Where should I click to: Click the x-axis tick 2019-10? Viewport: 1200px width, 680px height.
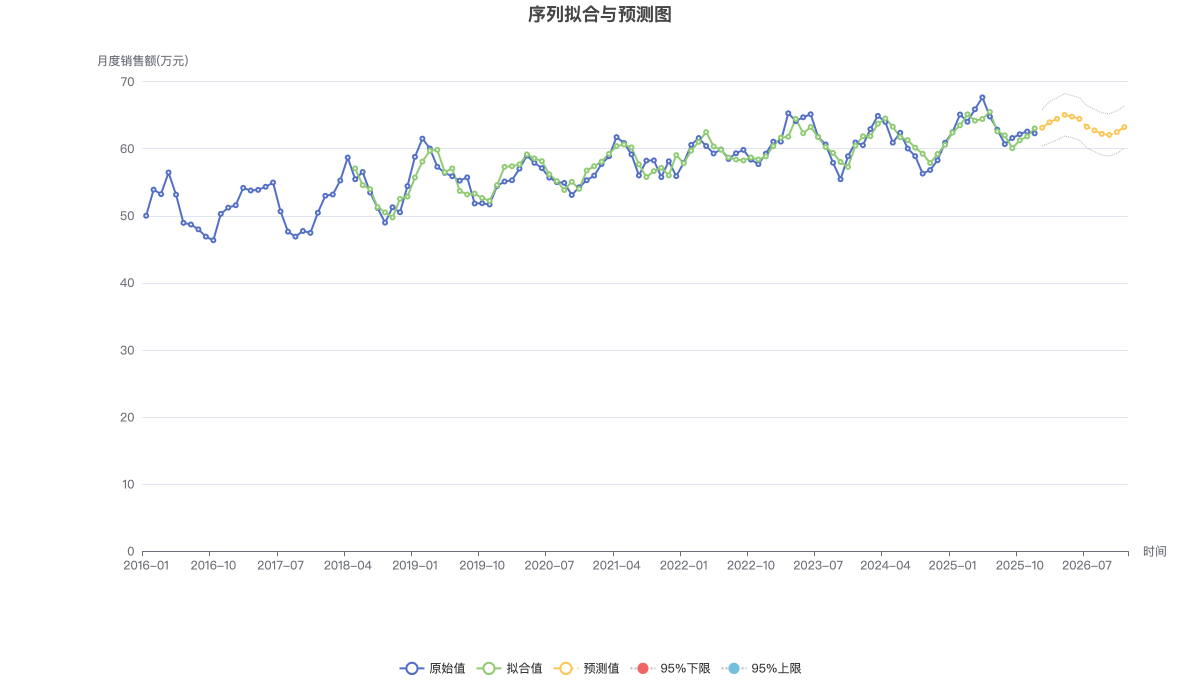482,565
